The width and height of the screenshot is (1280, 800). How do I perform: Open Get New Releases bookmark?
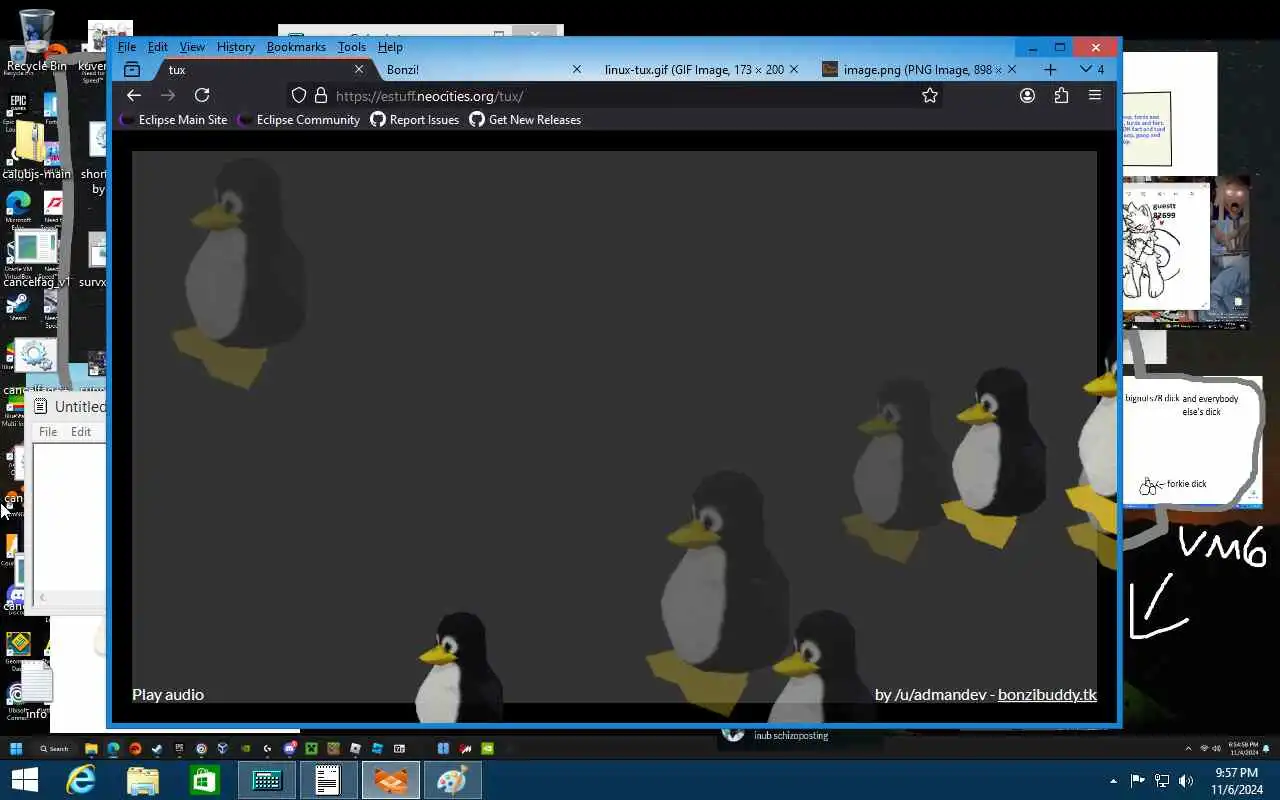tap(525, 120)
